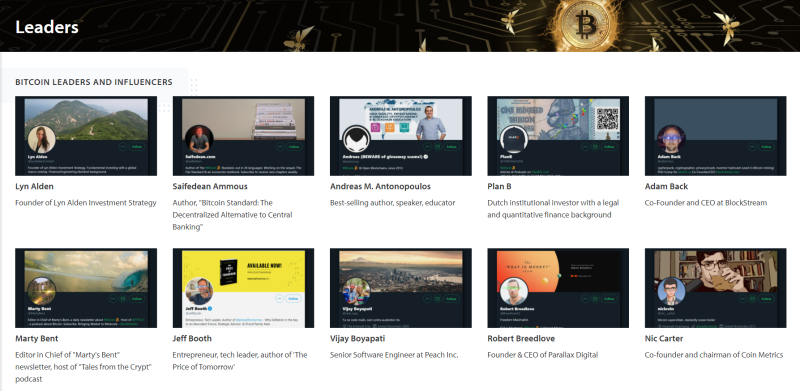Click the more options icon on Jeff Booth's card
The height and width of the screenshot is (391, 800).
tap(279, 299)
